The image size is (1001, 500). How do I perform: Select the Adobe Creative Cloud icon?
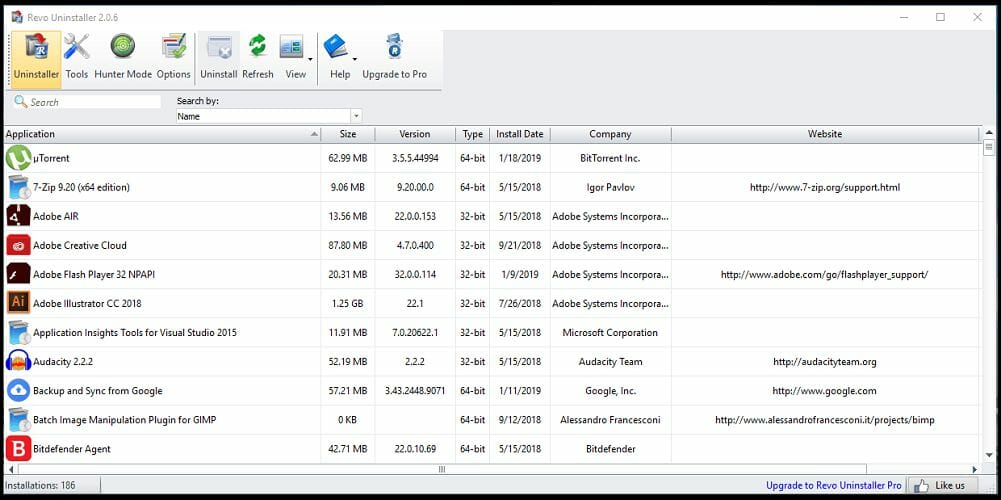click(19, 245)
